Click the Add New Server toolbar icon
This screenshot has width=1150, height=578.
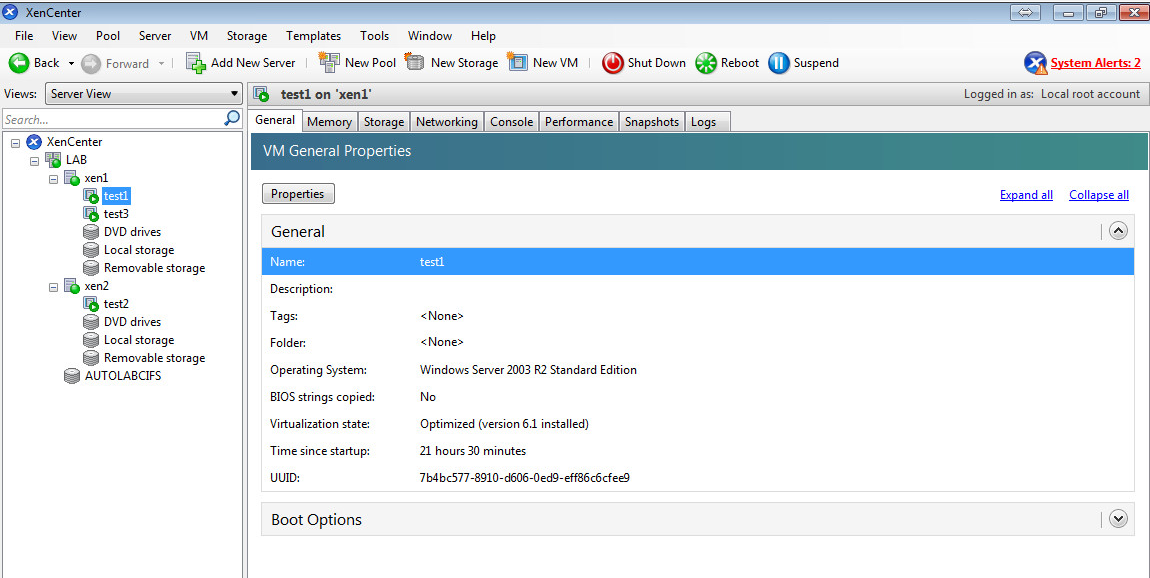point(196,62)
